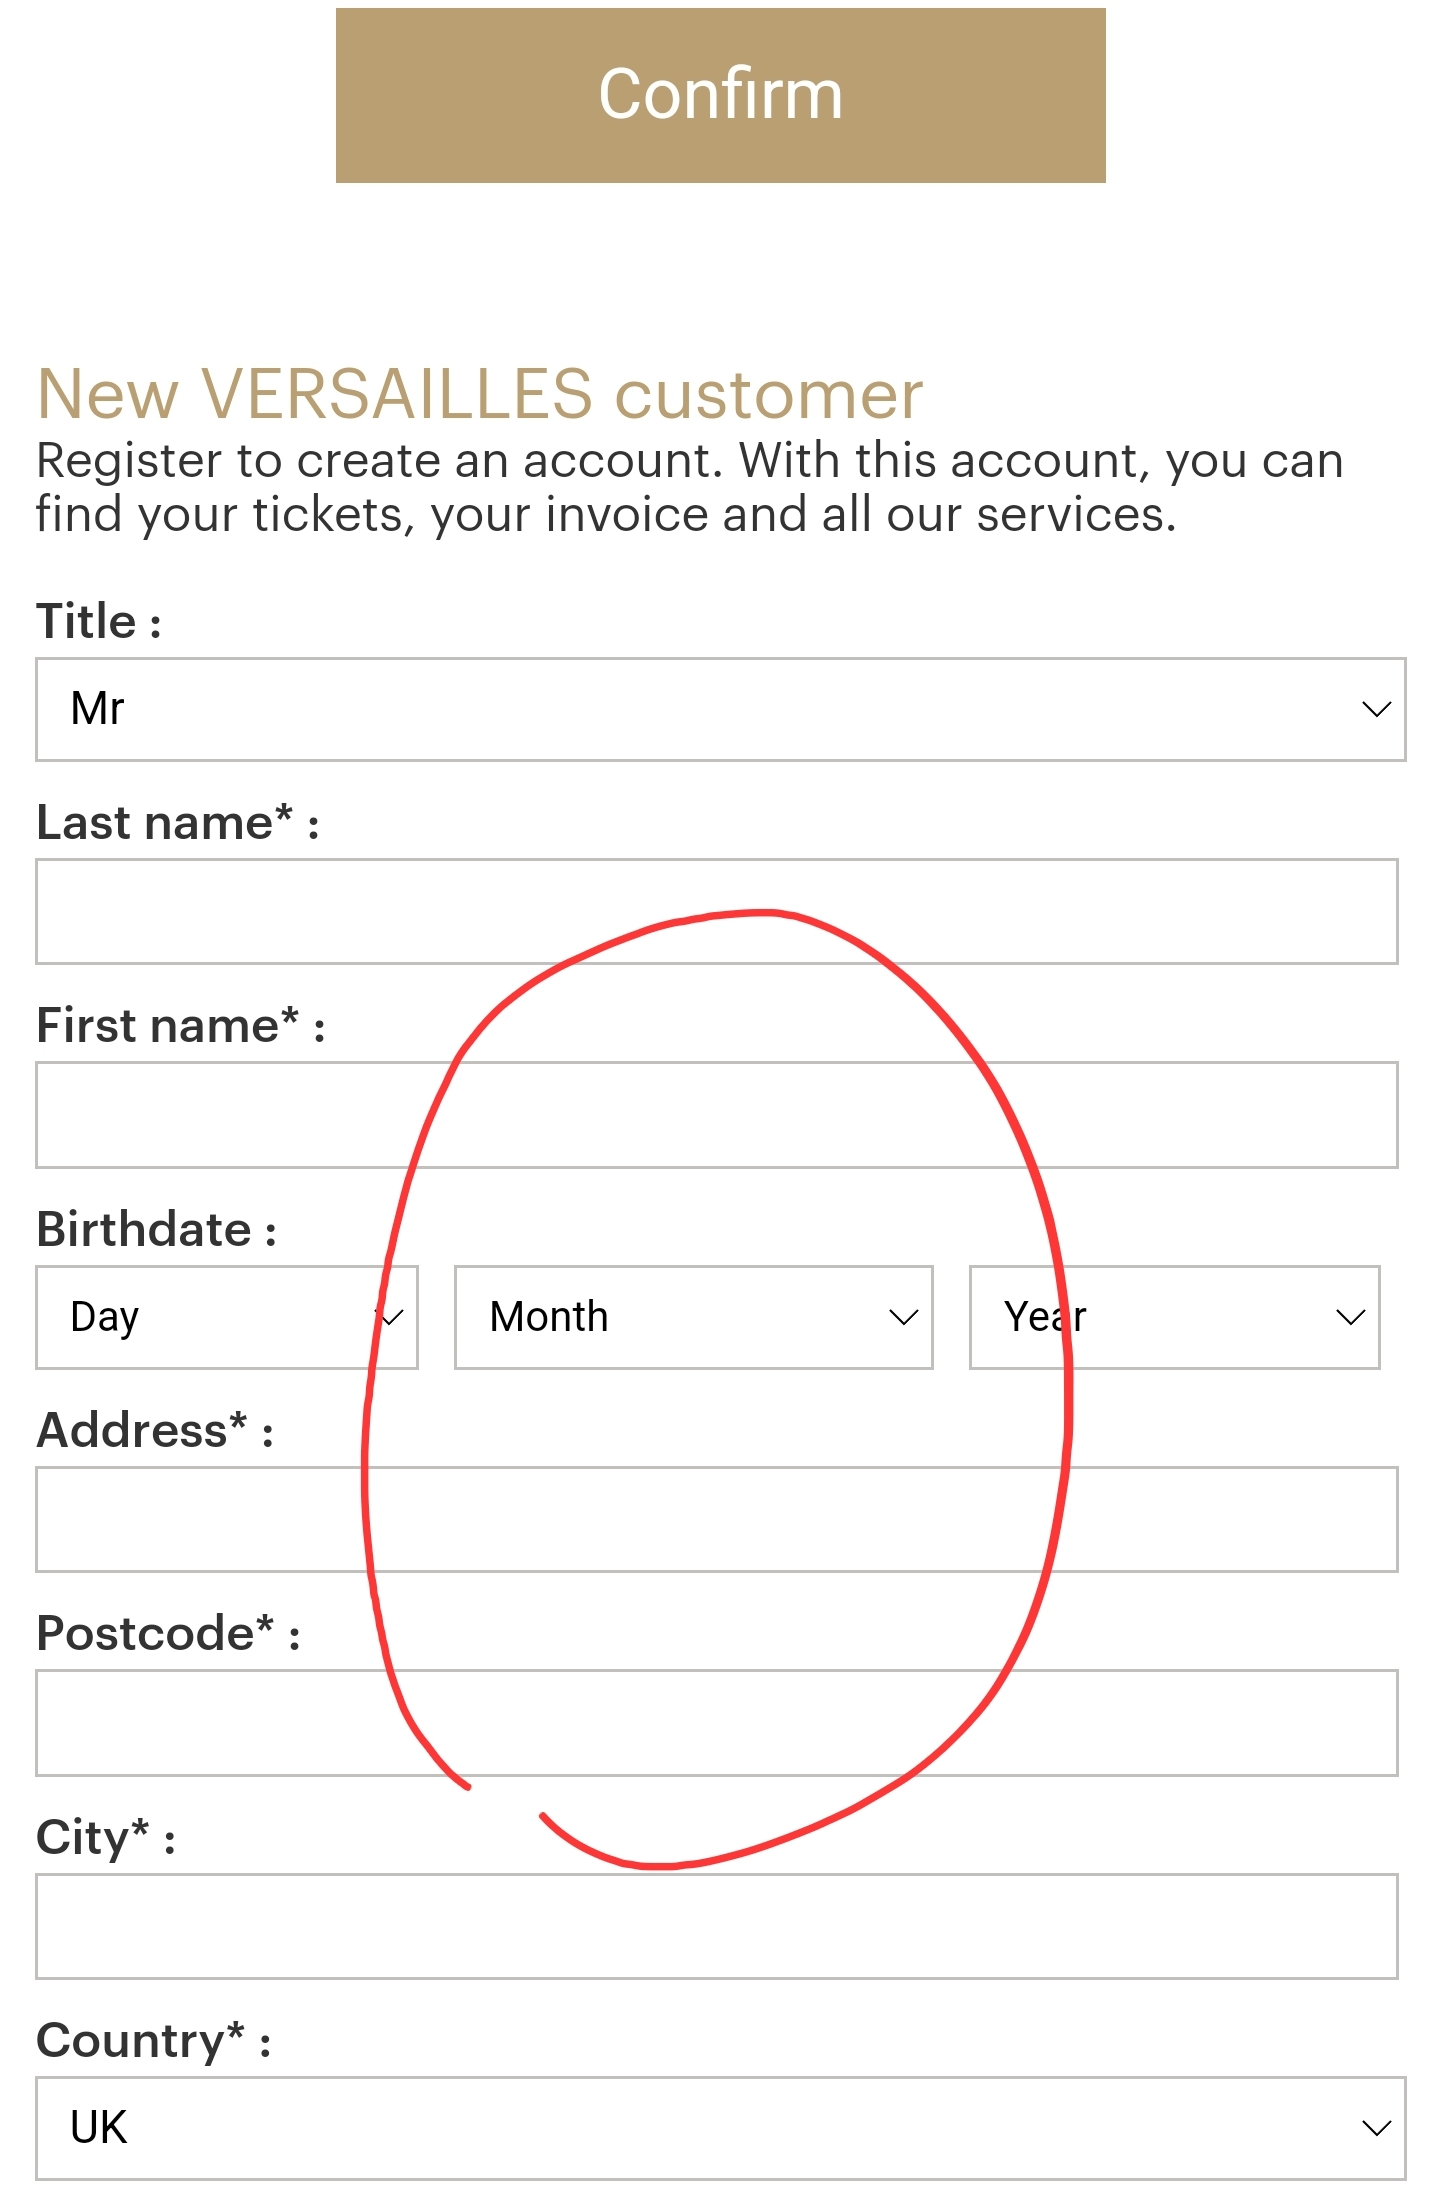The width and height of the screenshot is (1440, 2212).
Task: Open the birthdate Year dropdown
Action: point(1174,1317)
